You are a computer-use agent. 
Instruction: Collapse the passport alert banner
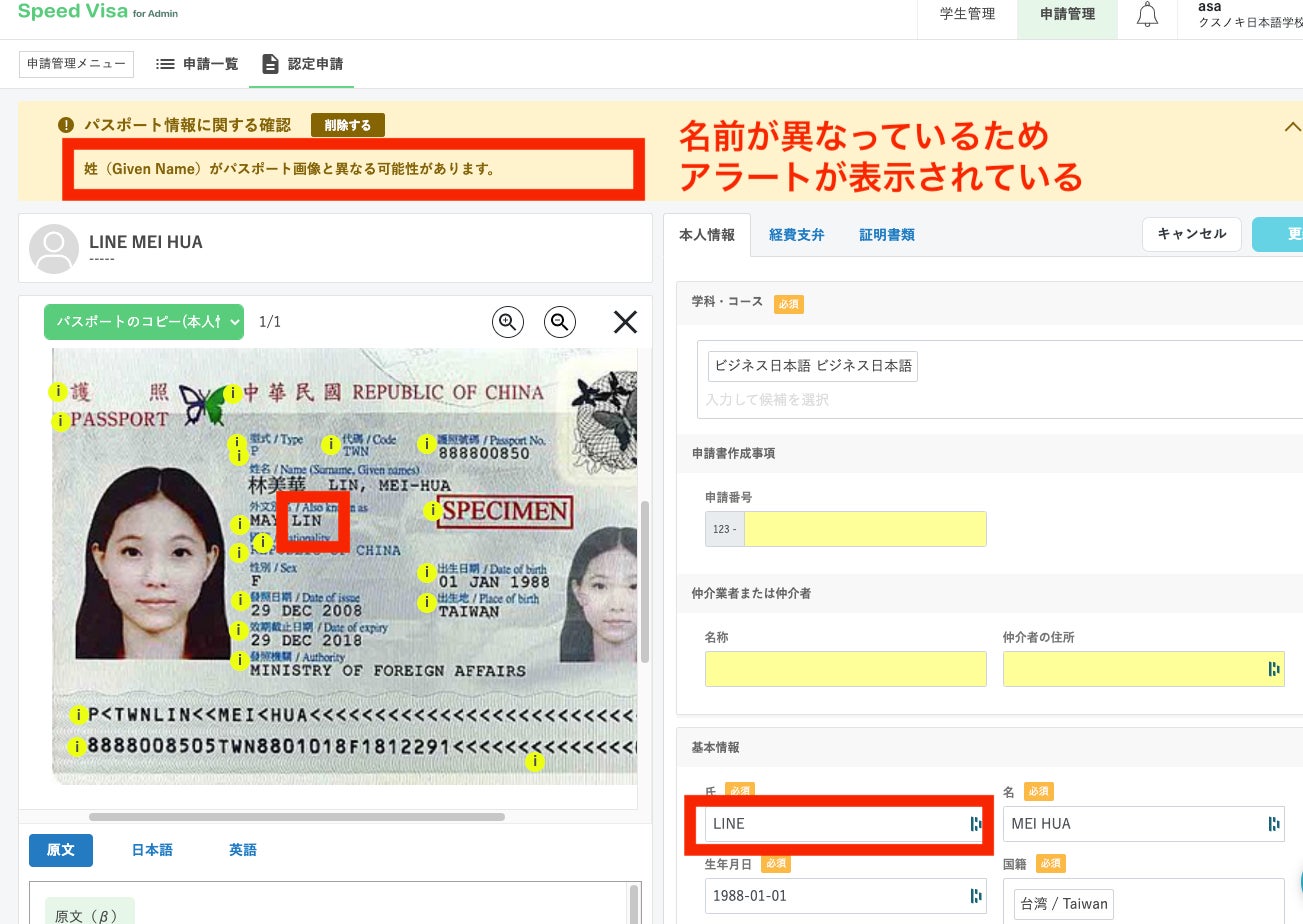pyautogui.click(x=1292, y=127)
